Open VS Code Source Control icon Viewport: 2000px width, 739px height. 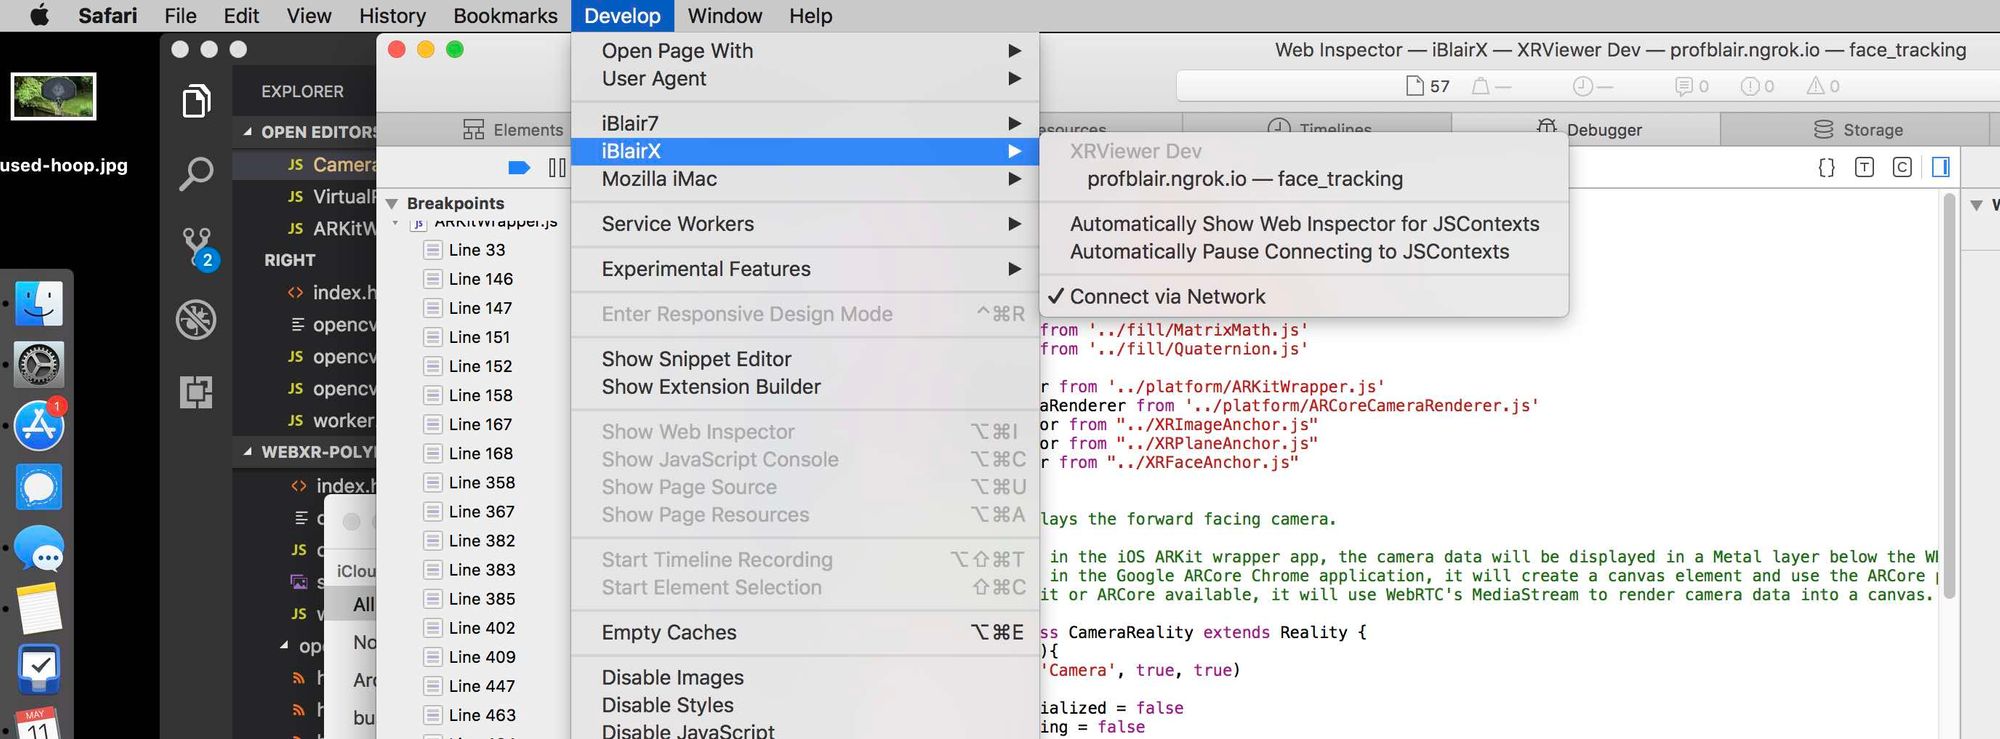pyautogui.click(x=199, y=248)
